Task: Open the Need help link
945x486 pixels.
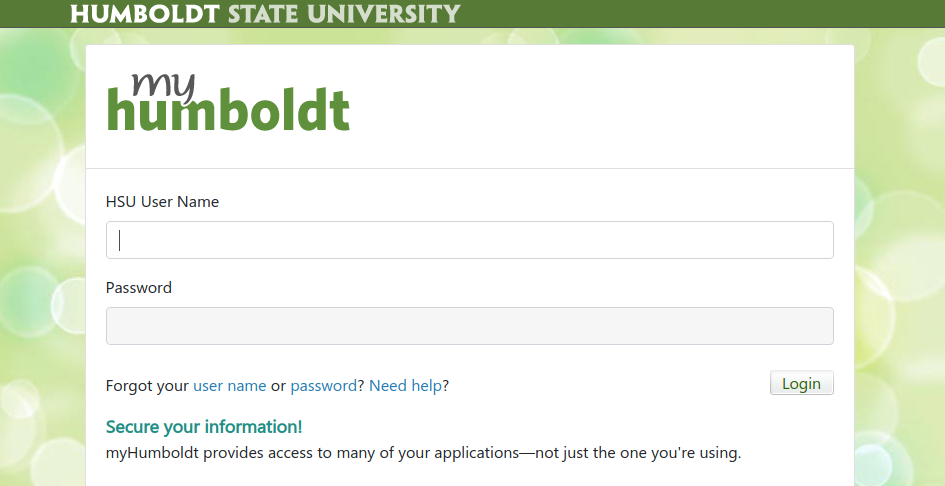Action: tap(405, 385)
